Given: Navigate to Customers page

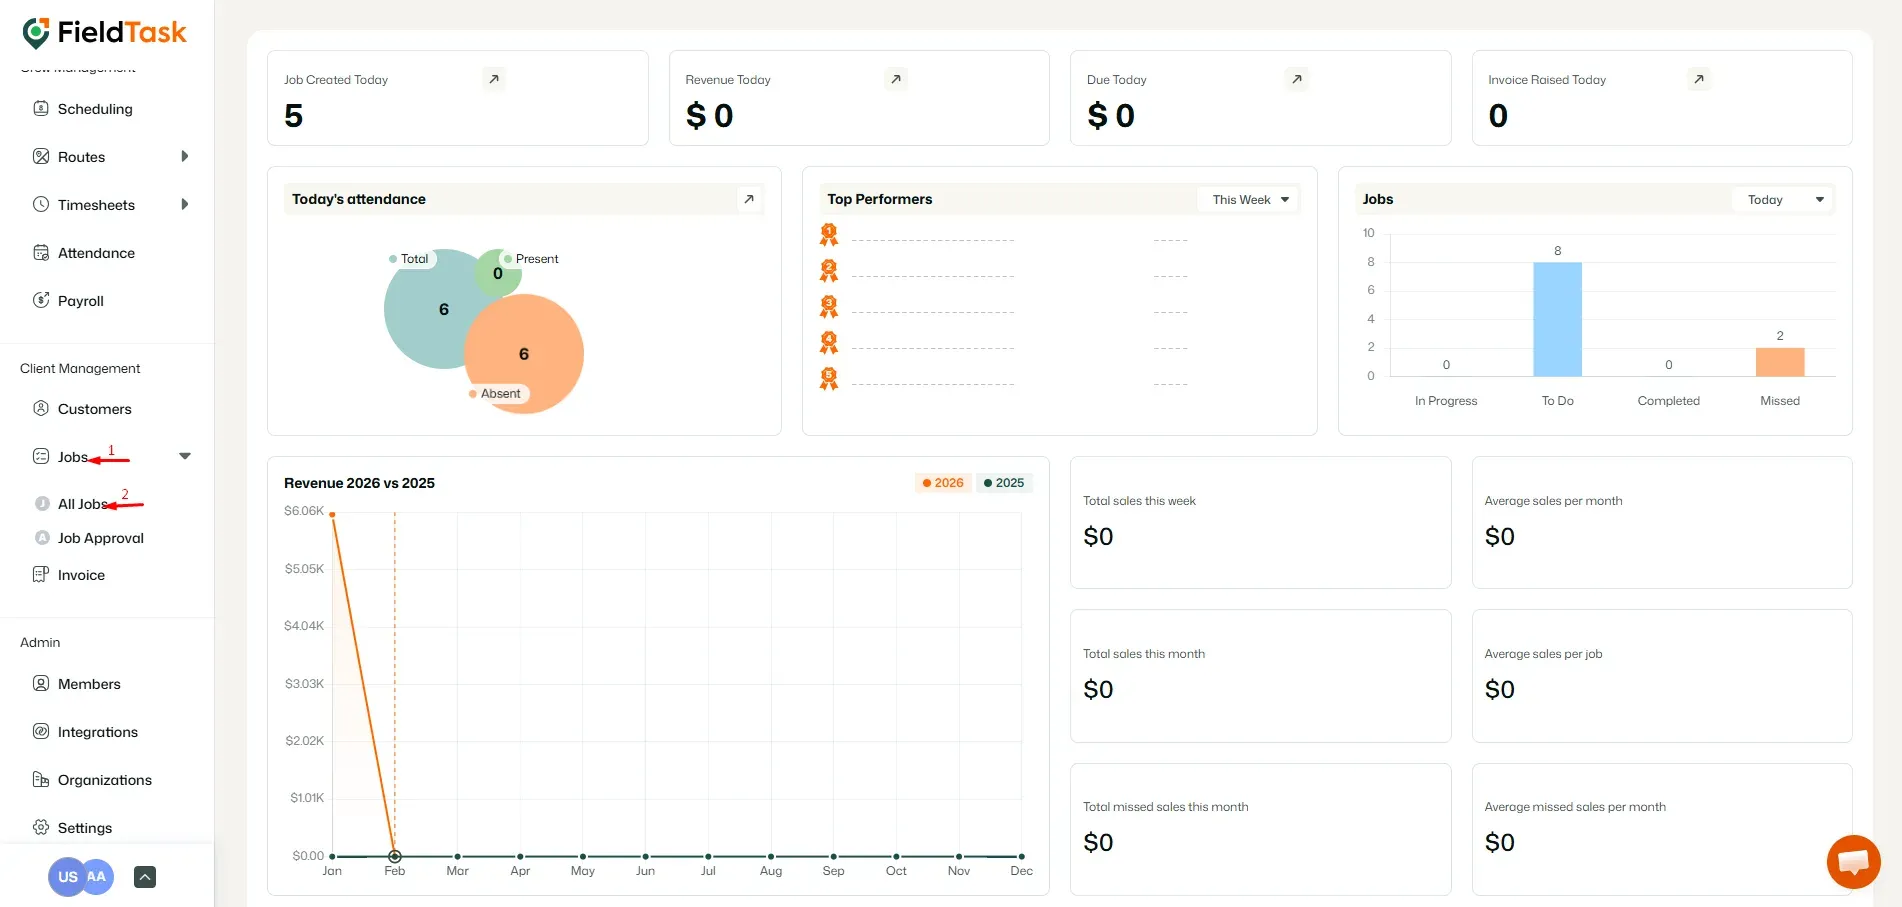Looking at the screenshot, I should point(95,408).
